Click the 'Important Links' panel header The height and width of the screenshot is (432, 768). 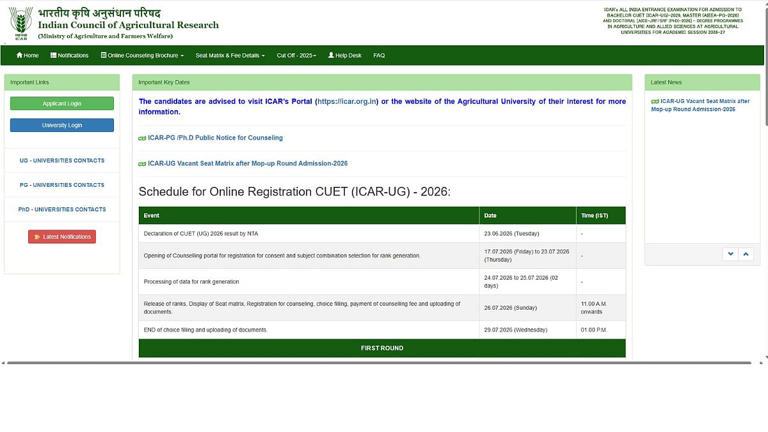tap(62, 82)
